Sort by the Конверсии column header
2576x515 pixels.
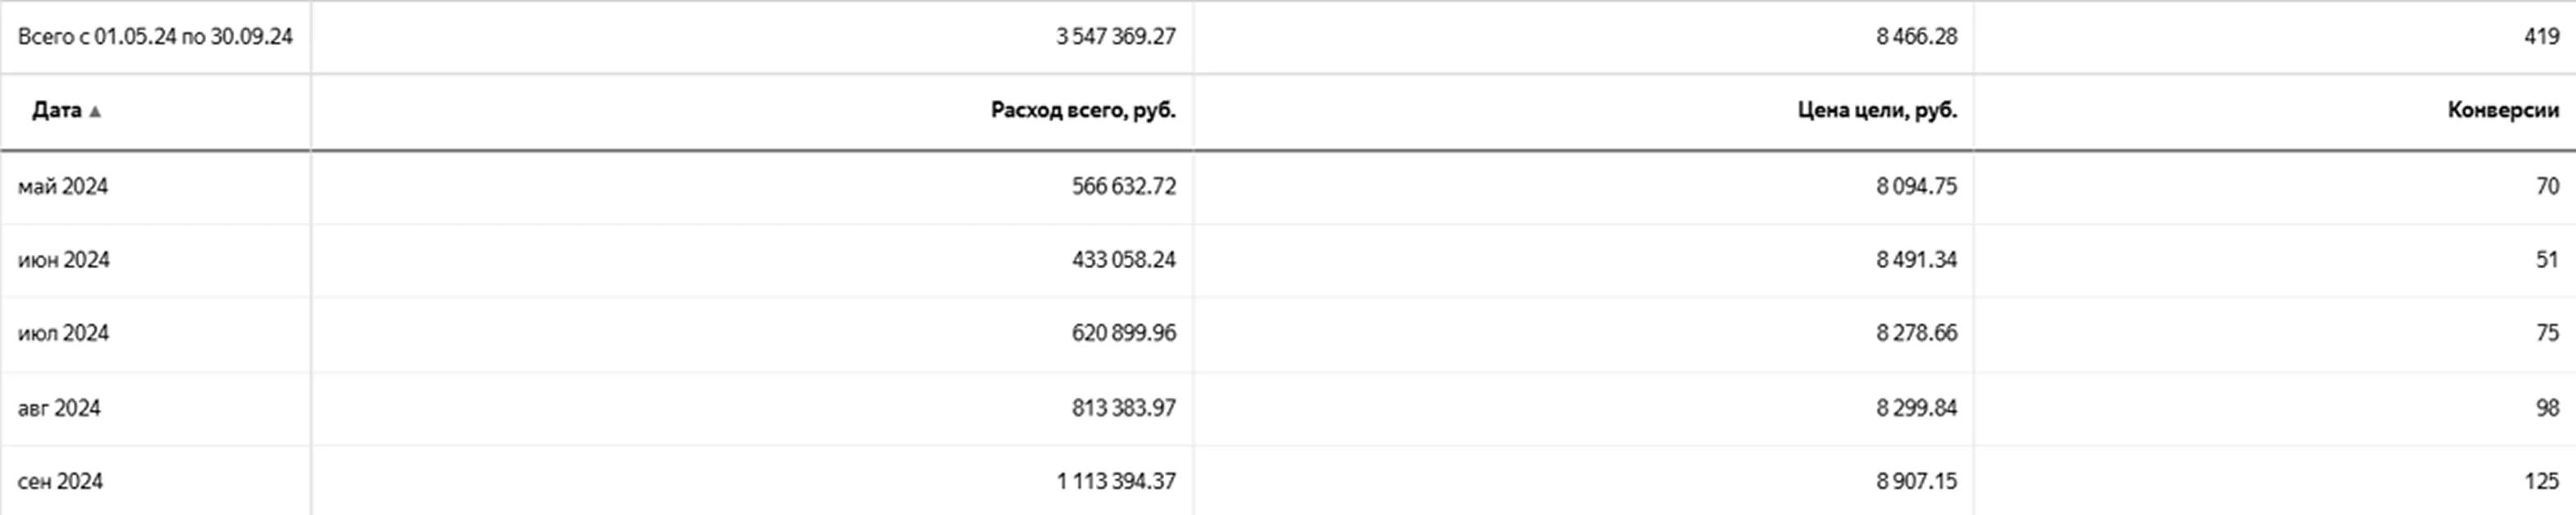[2502, 110]
